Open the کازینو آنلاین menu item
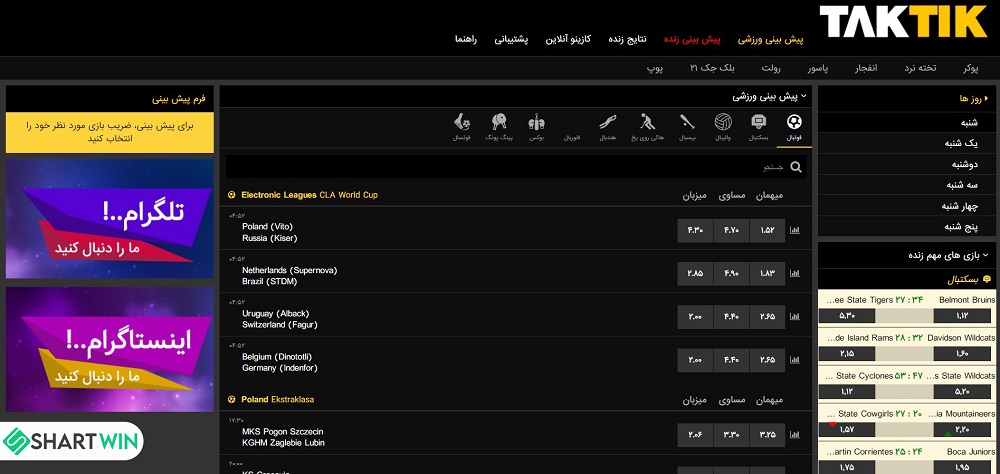This screenshot has height=474, width=1000. click(568, 39)
